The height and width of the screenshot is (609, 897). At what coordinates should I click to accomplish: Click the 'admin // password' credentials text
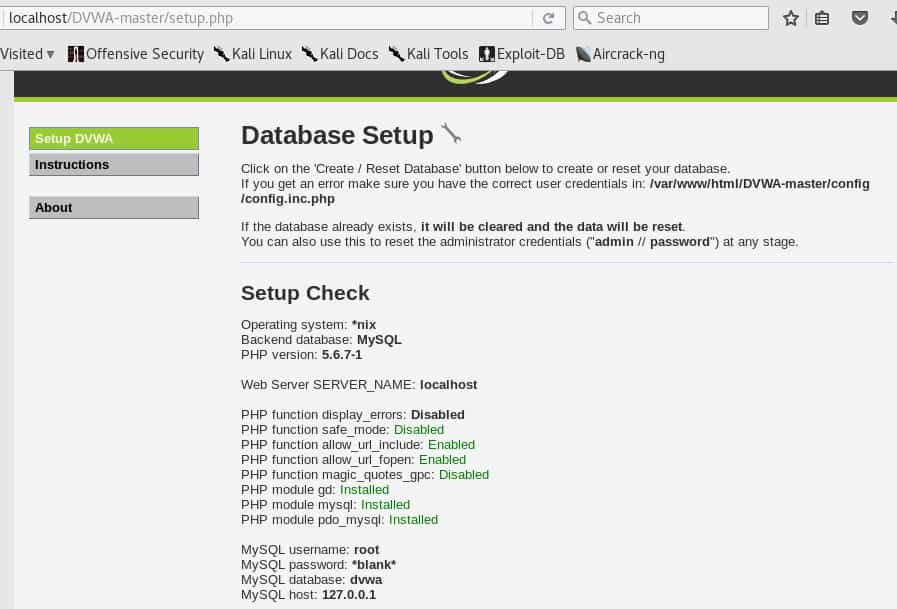click(652, 242)
